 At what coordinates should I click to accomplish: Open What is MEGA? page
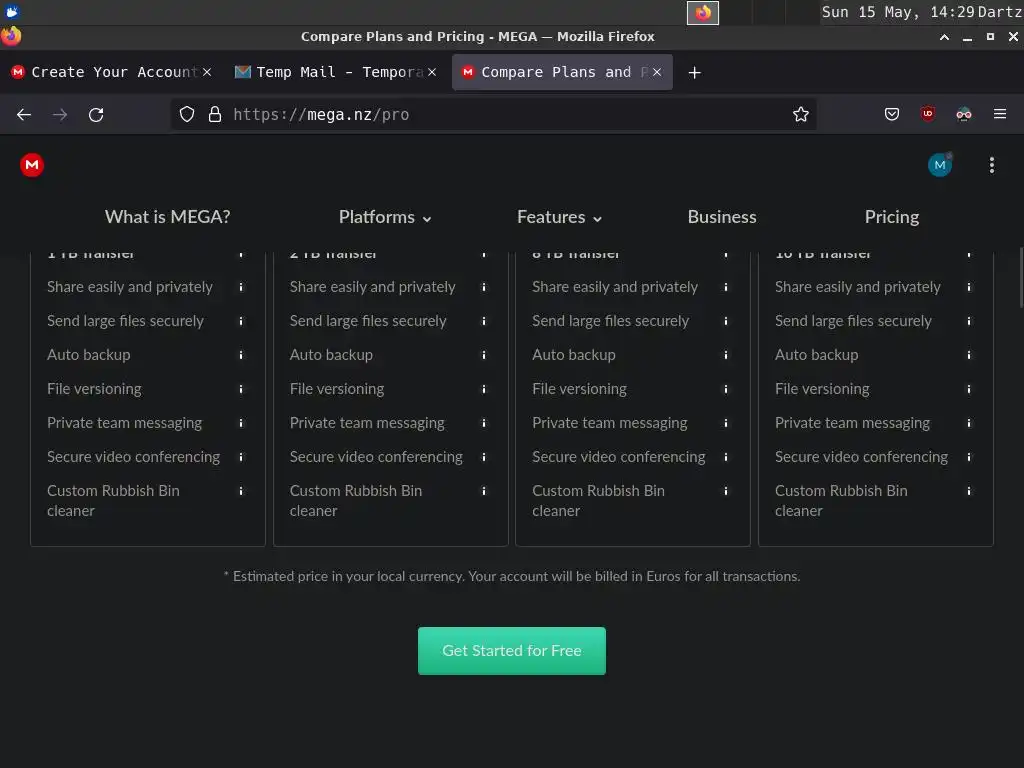pos(168,217)
